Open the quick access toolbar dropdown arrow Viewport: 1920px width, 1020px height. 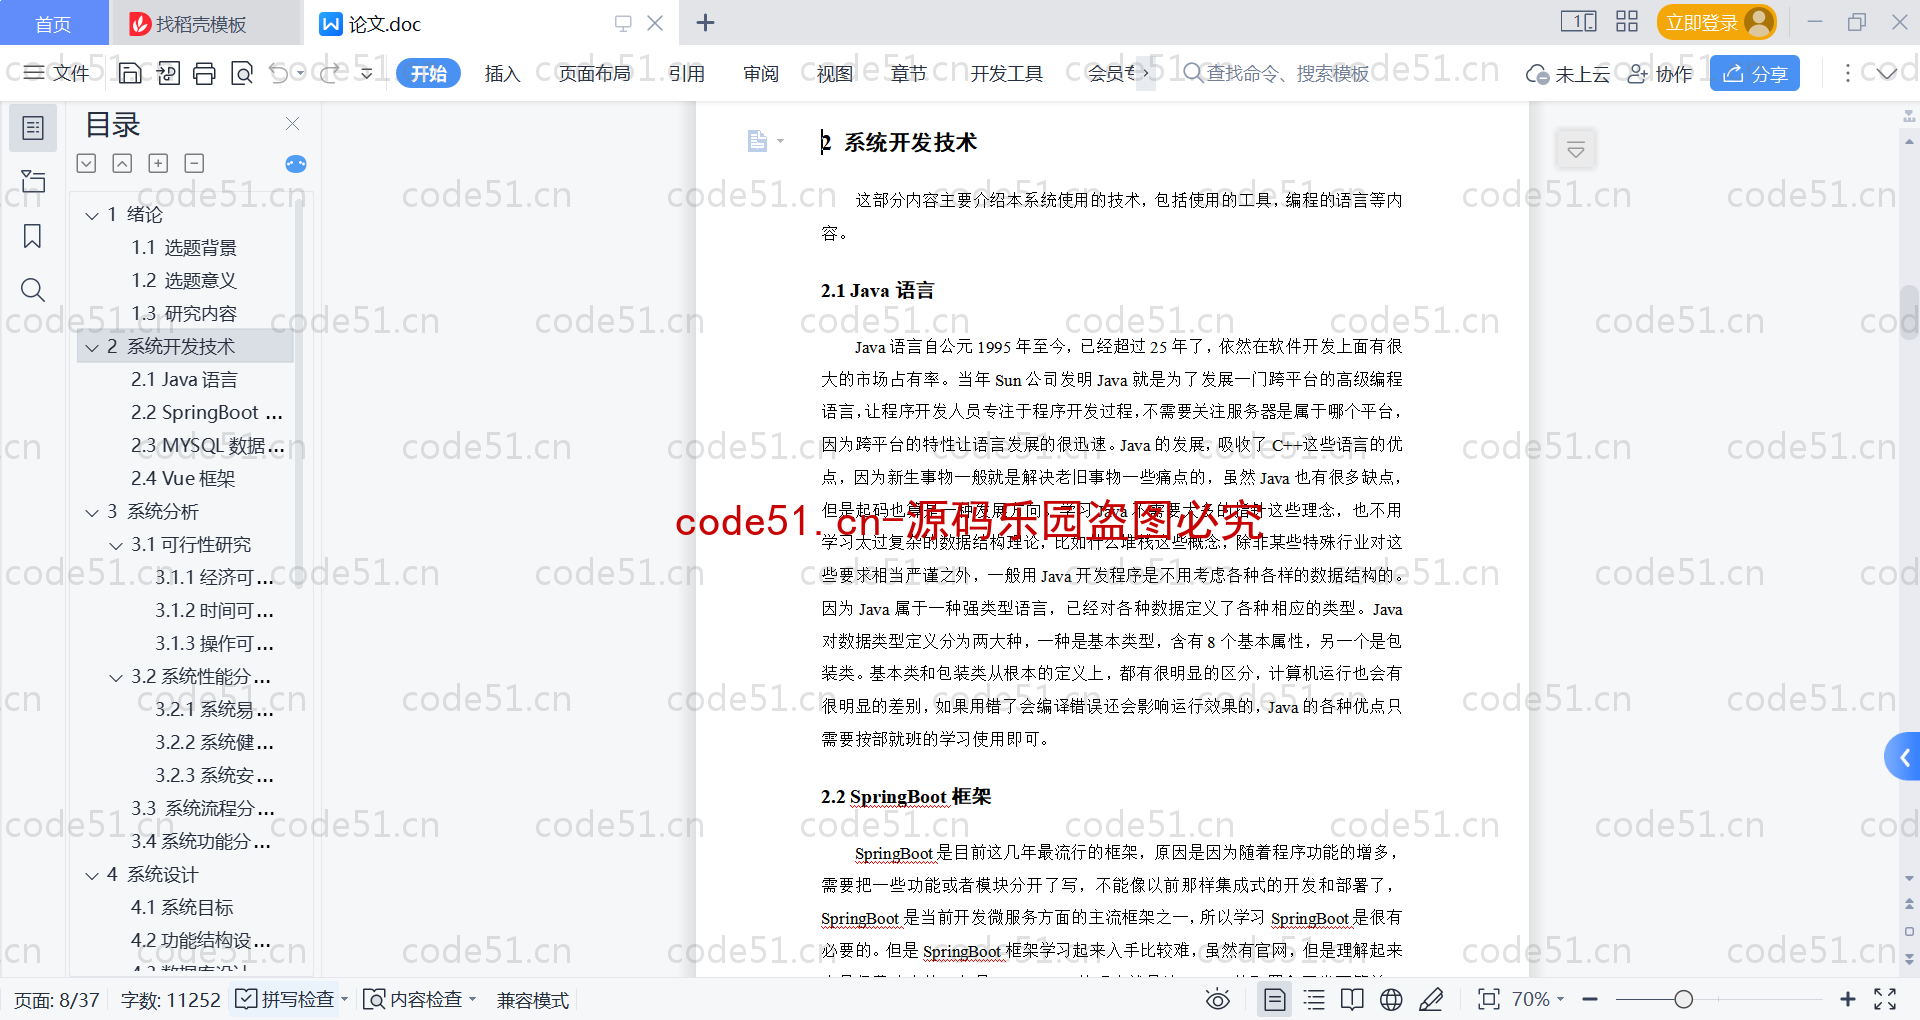367,73
